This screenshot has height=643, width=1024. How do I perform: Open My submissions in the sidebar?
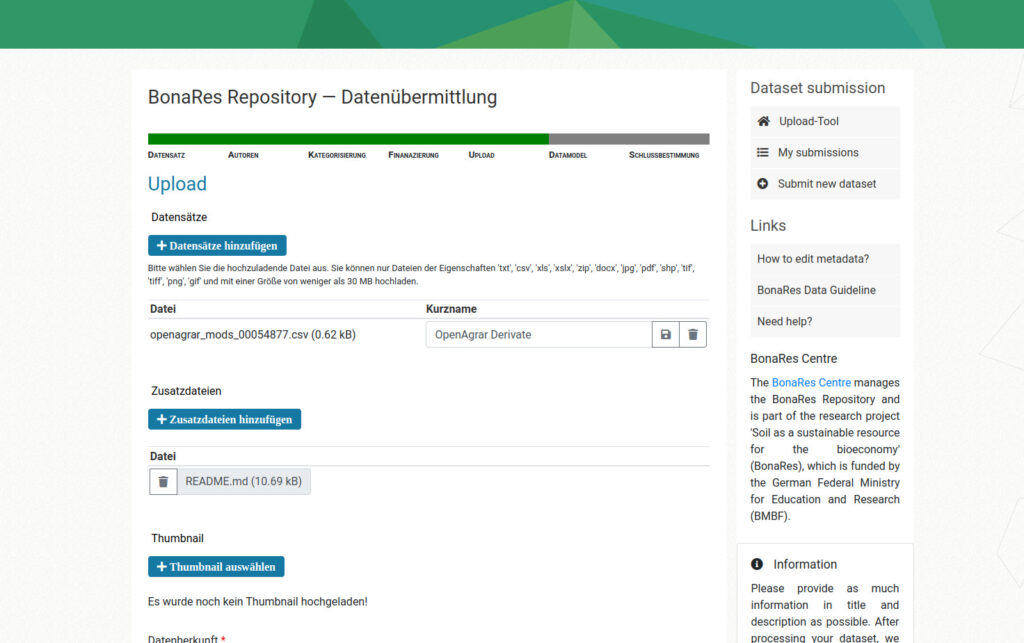[825, 153]
